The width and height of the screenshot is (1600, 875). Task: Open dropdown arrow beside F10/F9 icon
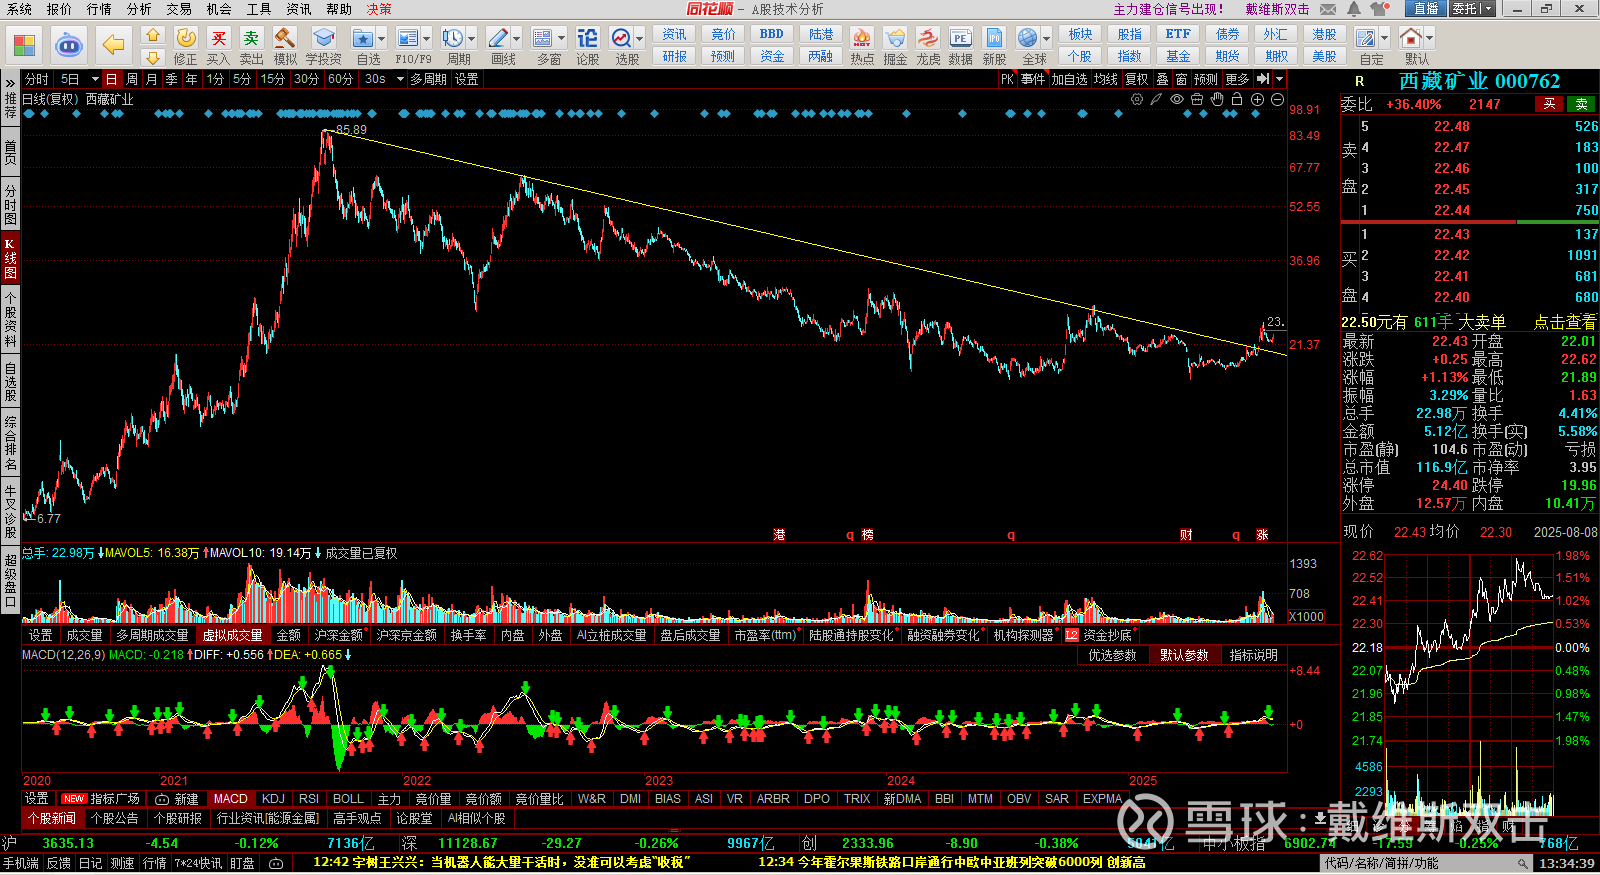(427, 39)
